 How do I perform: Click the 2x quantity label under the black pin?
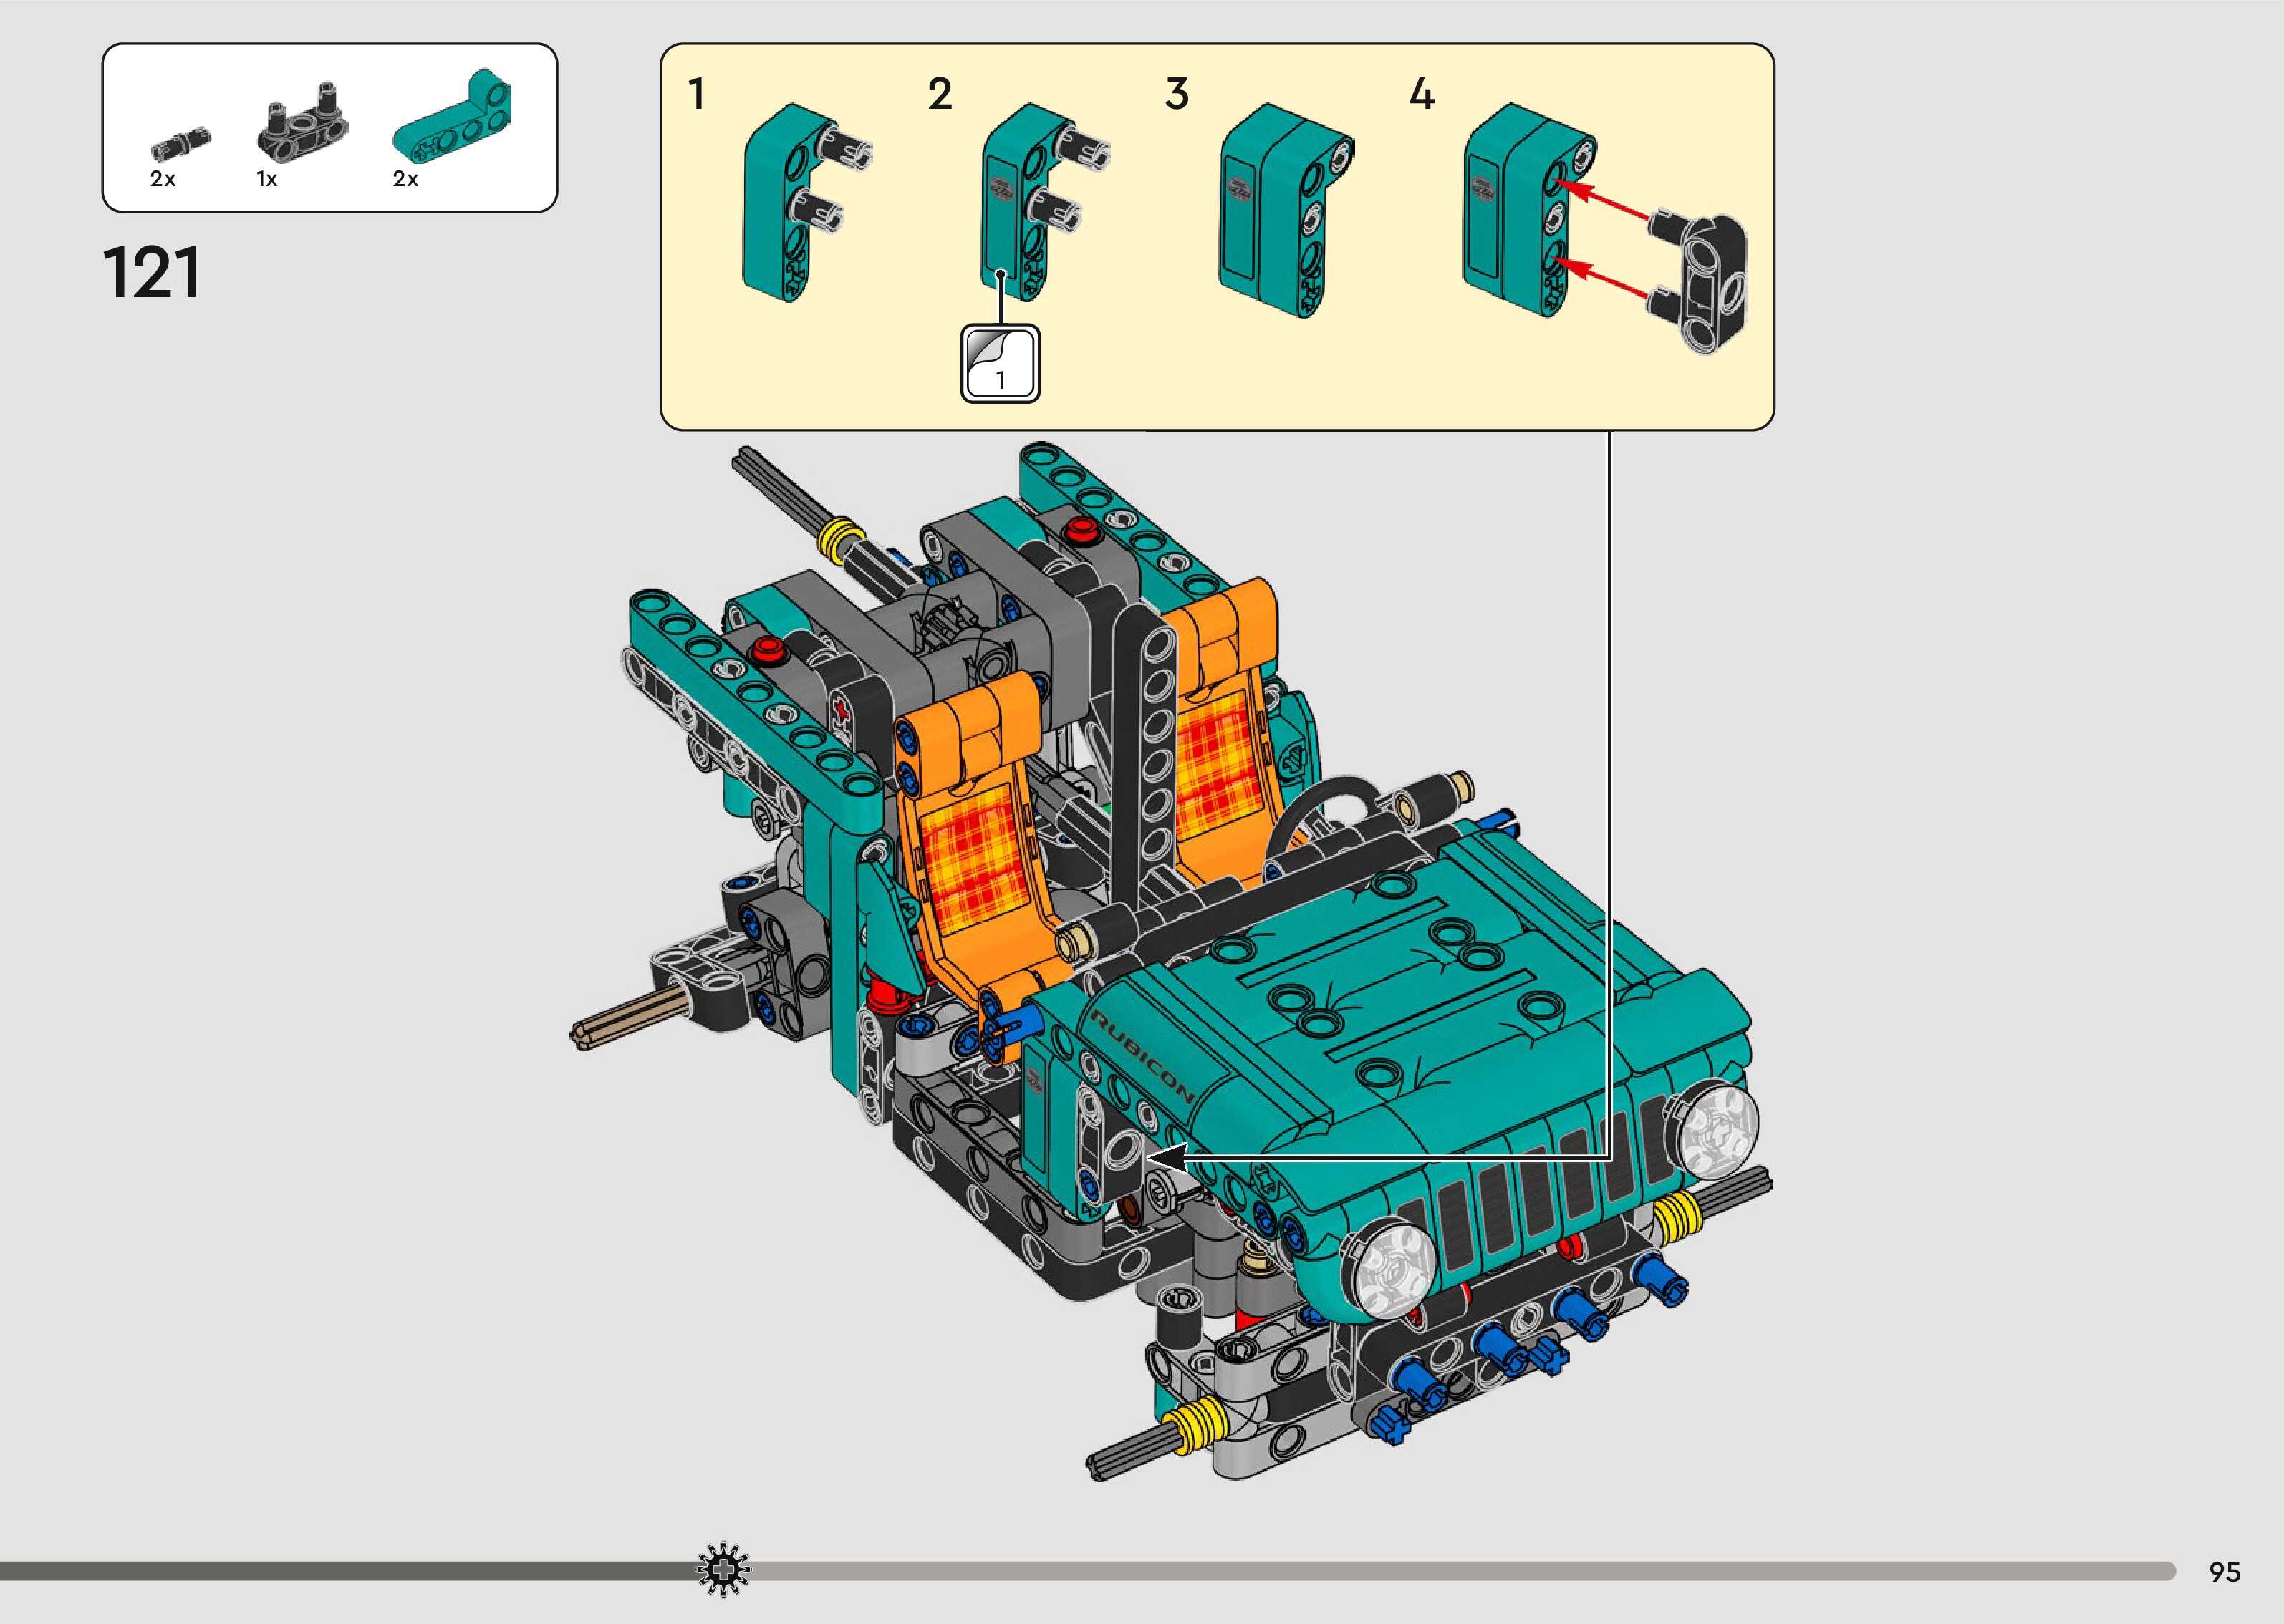click(x=163, y=179)
